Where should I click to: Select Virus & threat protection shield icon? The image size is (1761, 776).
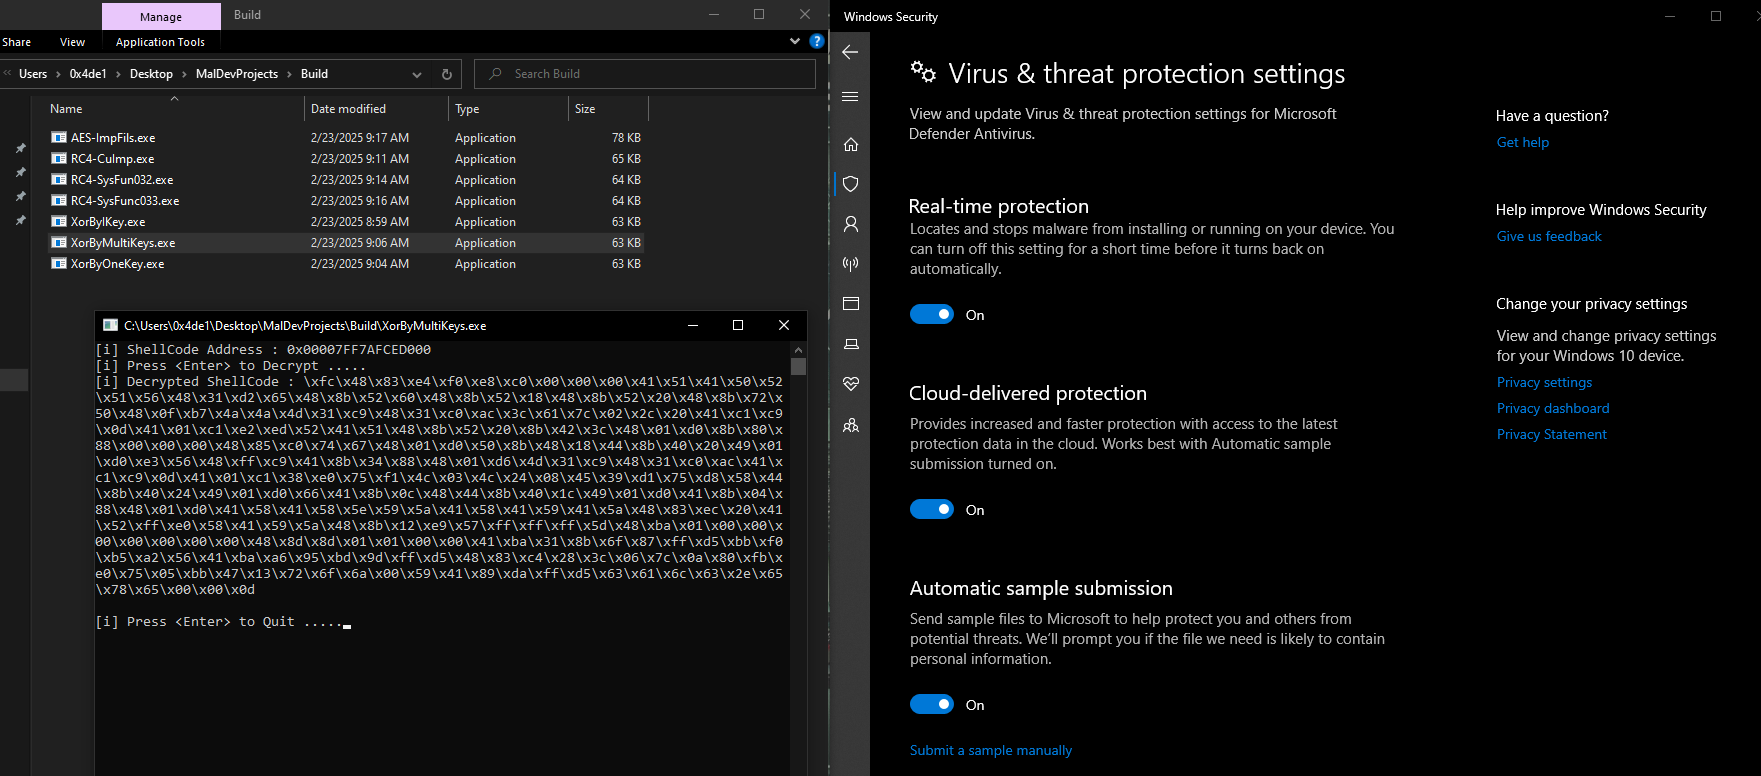(851, 184)
